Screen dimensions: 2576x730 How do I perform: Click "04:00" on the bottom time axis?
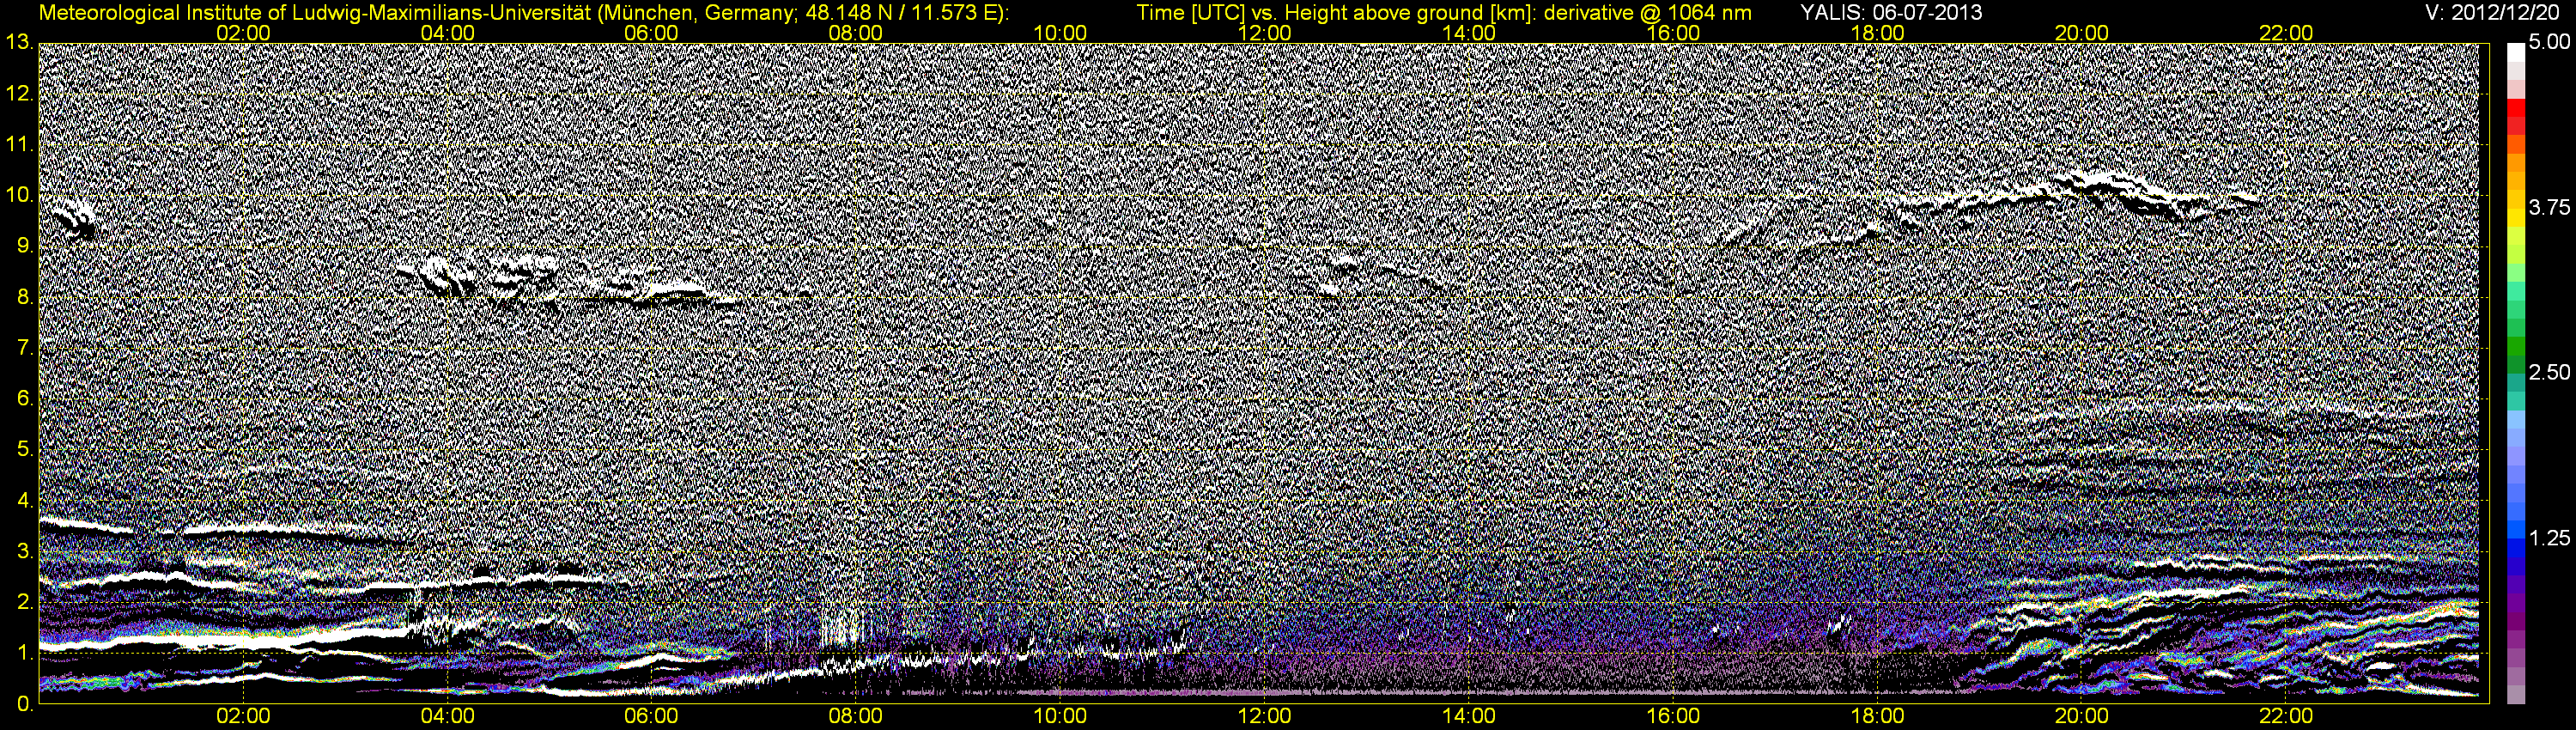(448, 716)
